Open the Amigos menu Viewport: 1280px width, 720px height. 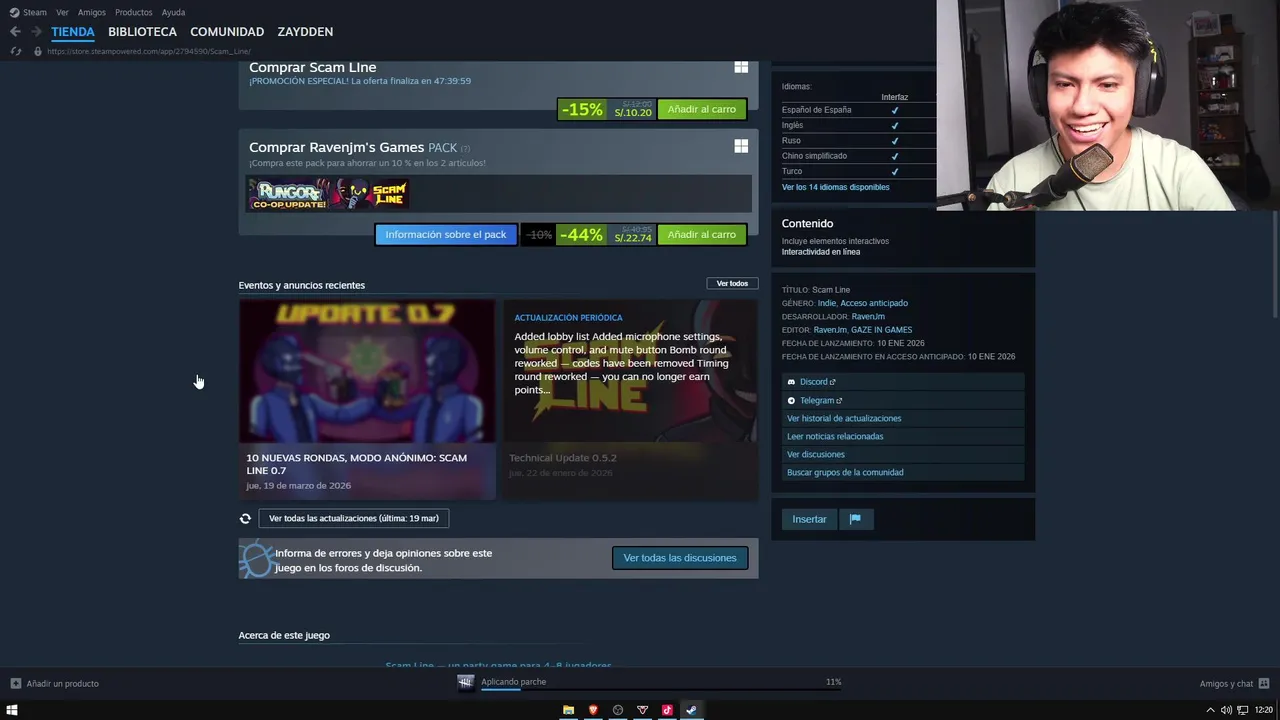92,12
